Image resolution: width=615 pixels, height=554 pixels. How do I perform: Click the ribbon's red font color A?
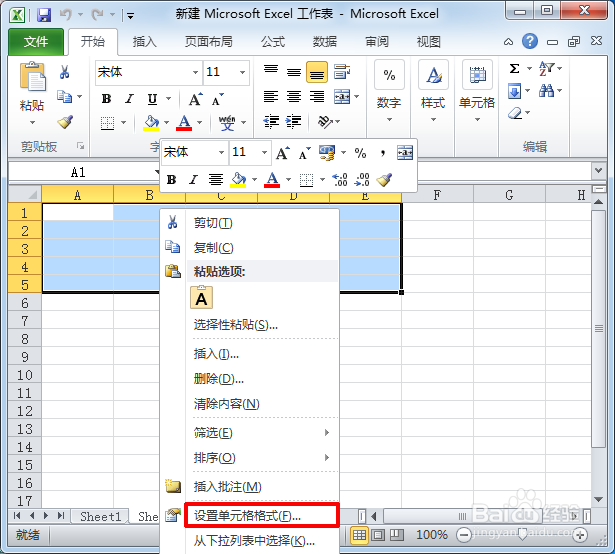point(184,123)
